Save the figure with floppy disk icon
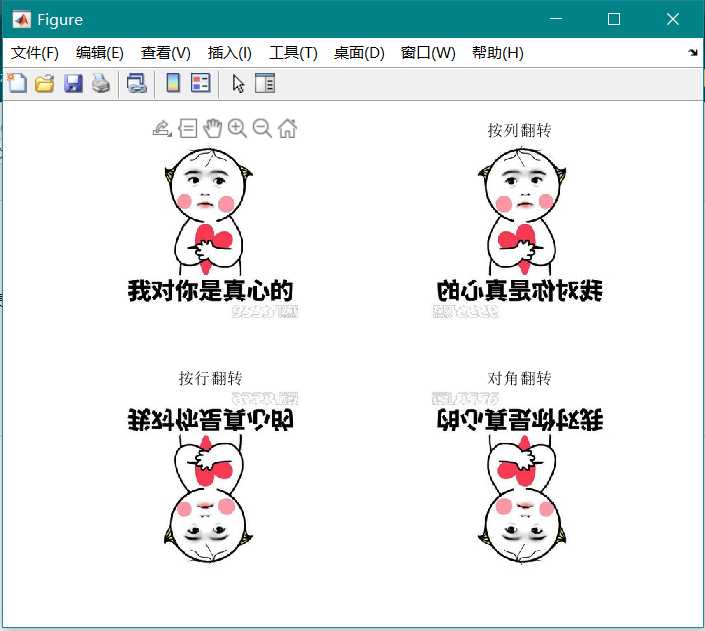The image size is (705, 631). point(73,84)
